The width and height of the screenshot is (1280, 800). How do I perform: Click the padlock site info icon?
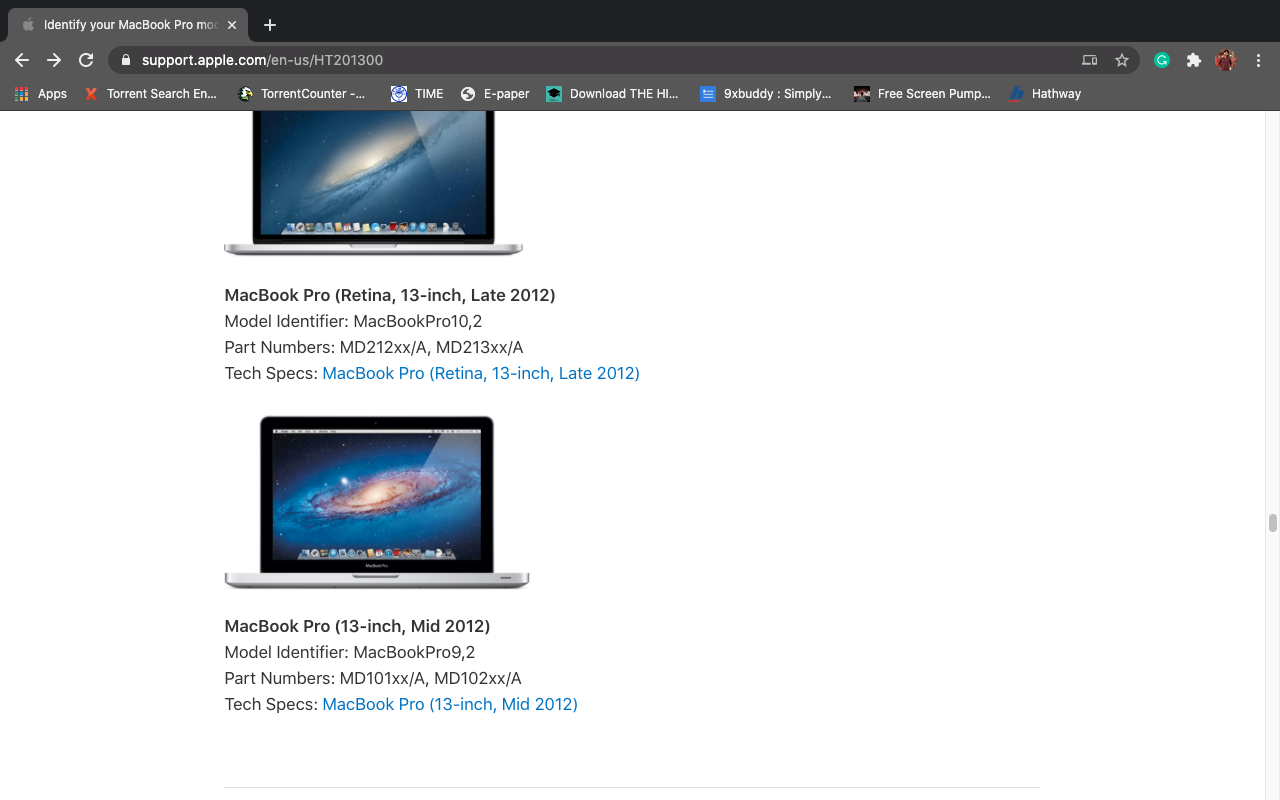coord(126,60)
